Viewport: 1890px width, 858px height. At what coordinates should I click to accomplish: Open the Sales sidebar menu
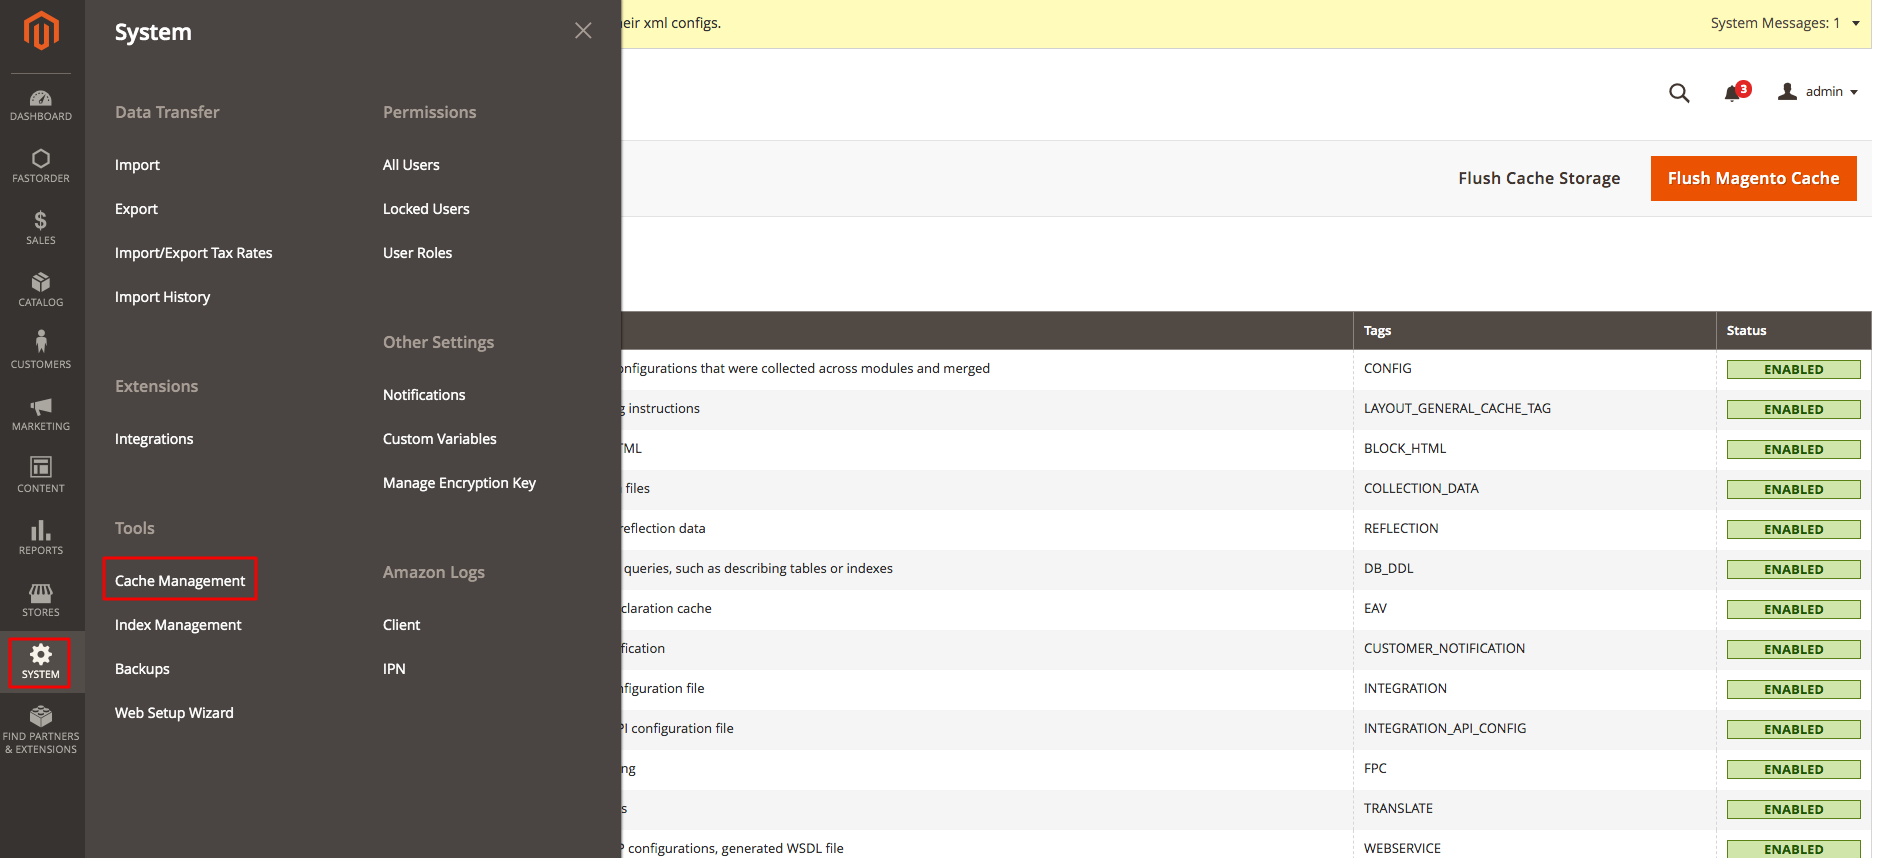pos(41,228)
